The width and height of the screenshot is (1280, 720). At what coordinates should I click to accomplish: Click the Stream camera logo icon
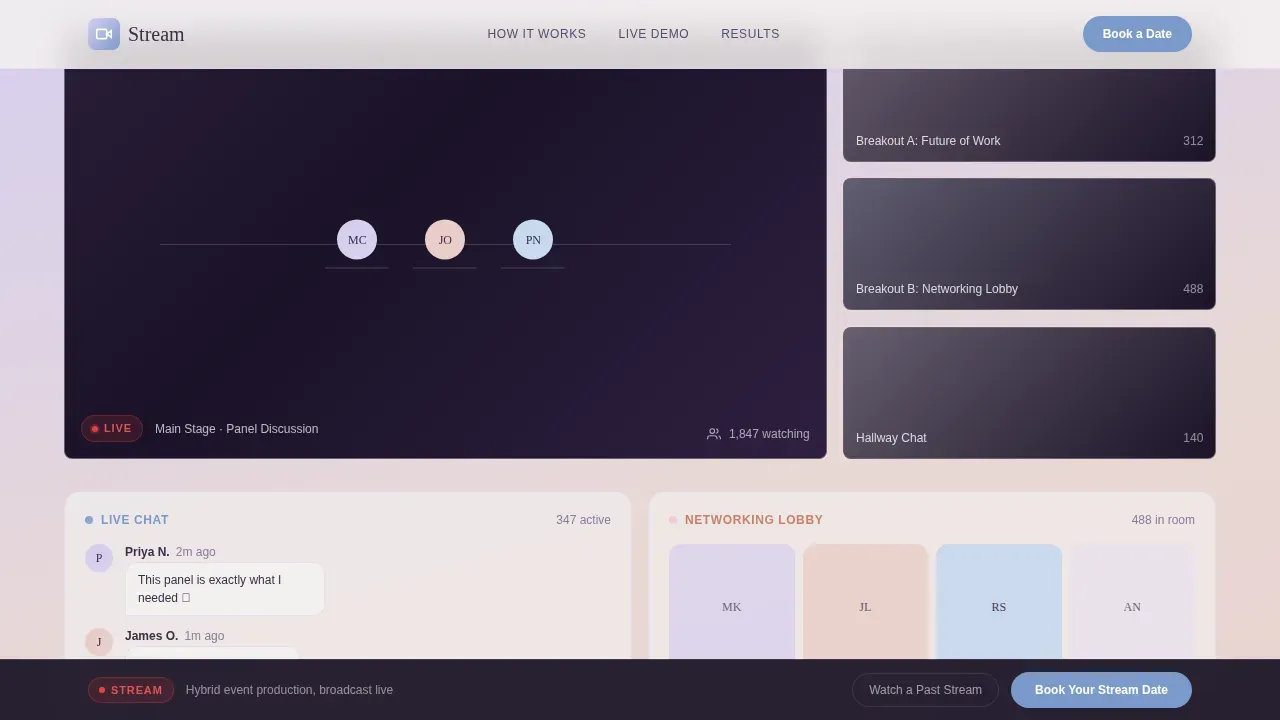104,34
